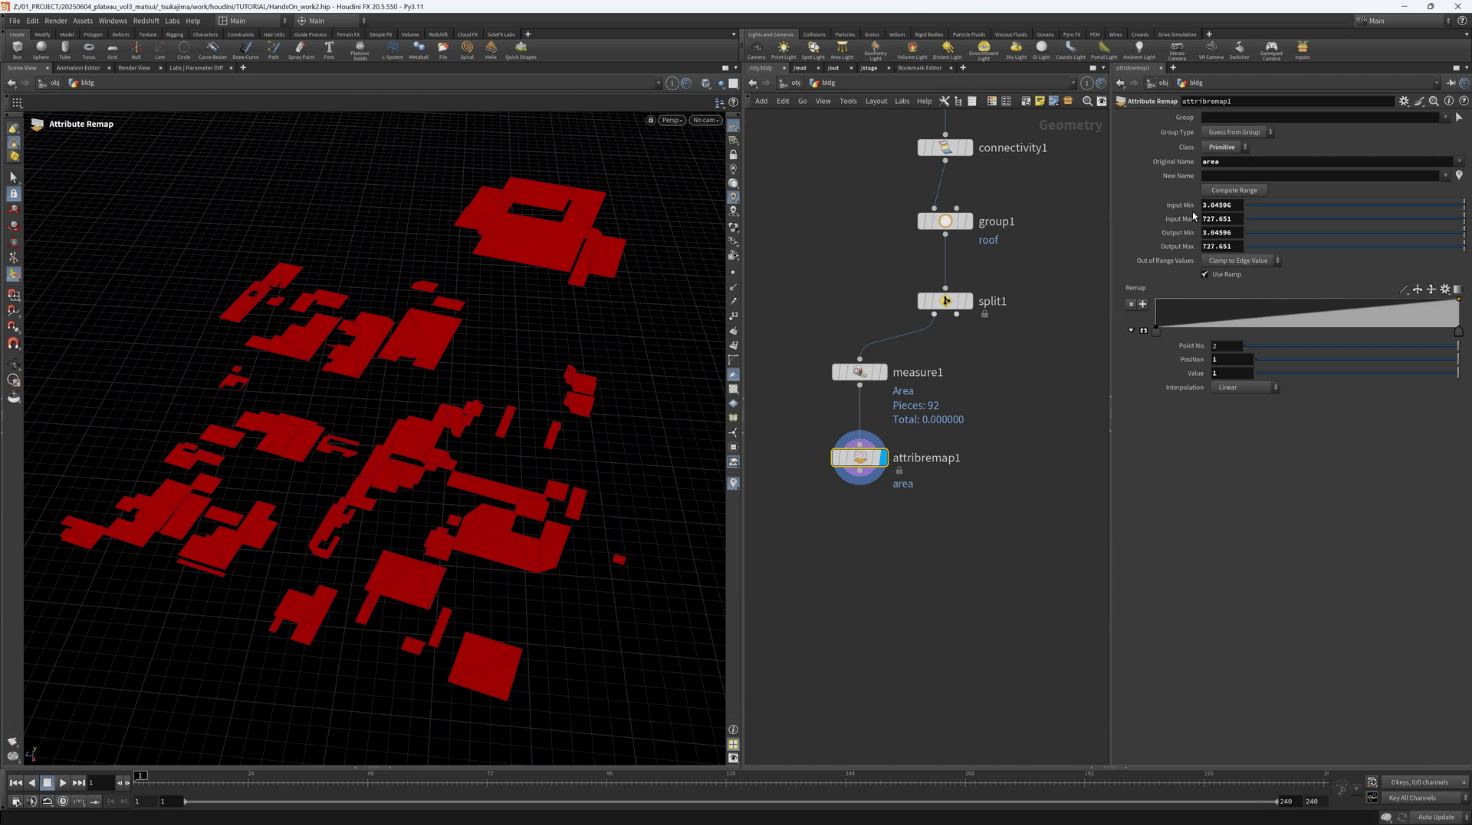Viewport: 1472px width, 825px height.
Task: Add a new ramp point with plus
Action: (1143, 304)
